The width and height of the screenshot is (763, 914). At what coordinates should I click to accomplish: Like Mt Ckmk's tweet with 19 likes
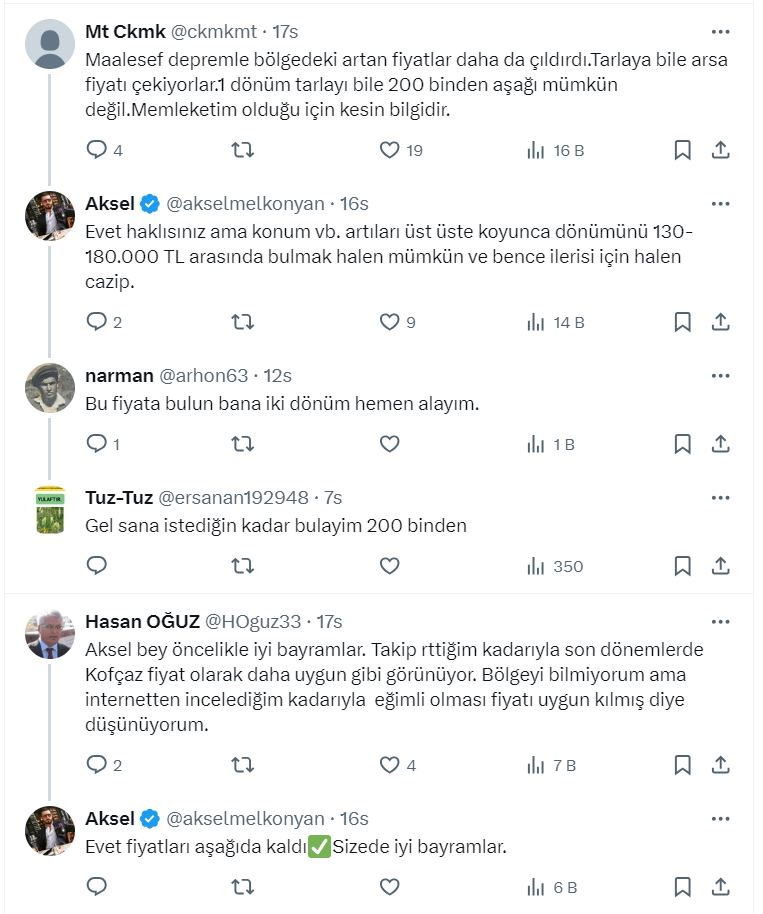pos(390,150)
